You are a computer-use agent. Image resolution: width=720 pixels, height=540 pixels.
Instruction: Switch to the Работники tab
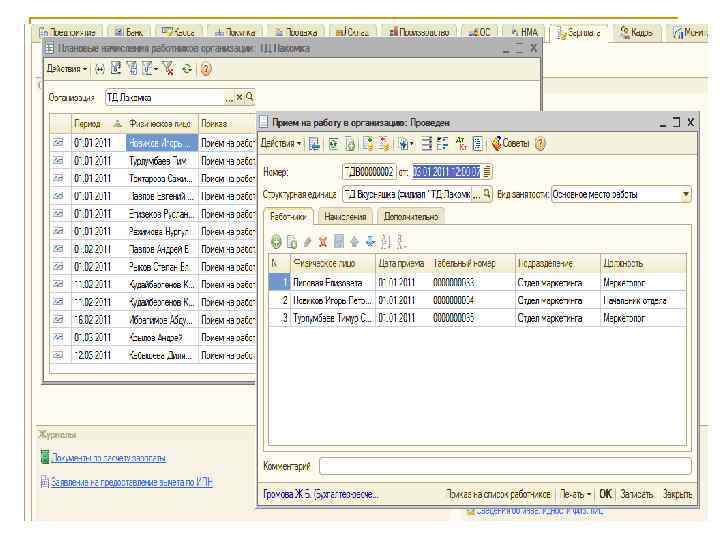(x=288, y=216)
